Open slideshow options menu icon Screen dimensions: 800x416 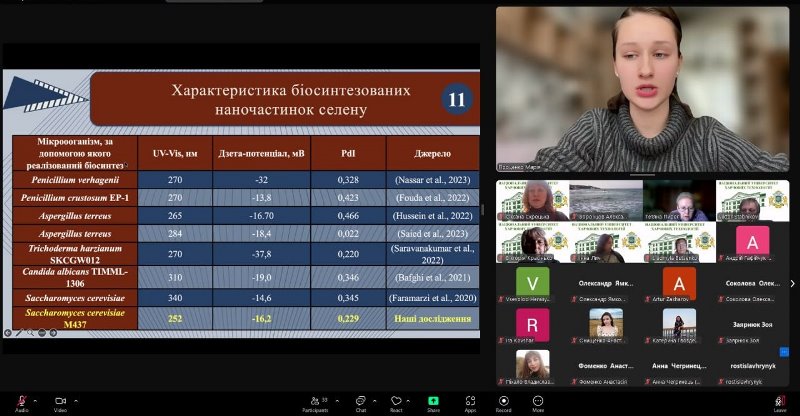coord(42,333)
